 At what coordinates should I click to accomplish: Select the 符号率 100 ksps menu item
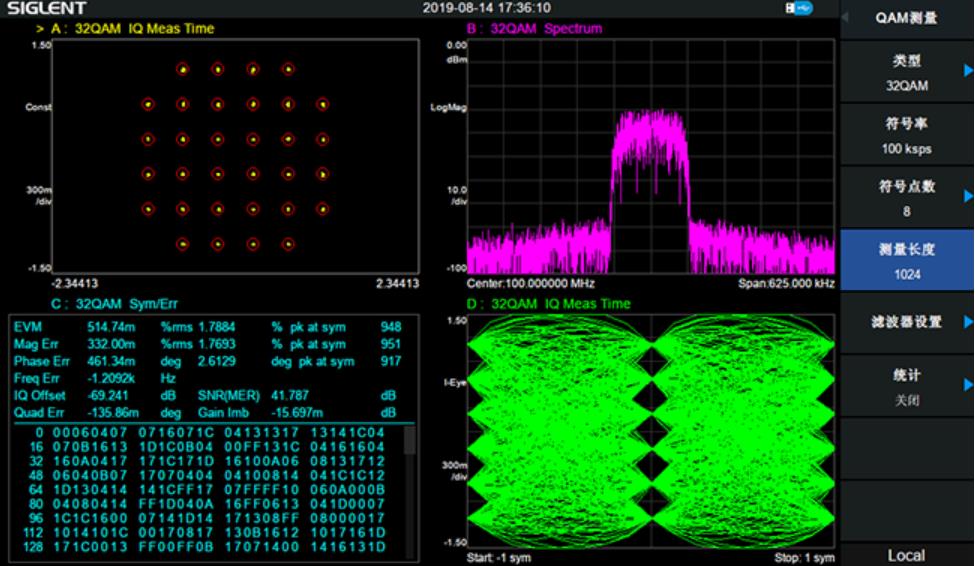click(x=906, y=136)
